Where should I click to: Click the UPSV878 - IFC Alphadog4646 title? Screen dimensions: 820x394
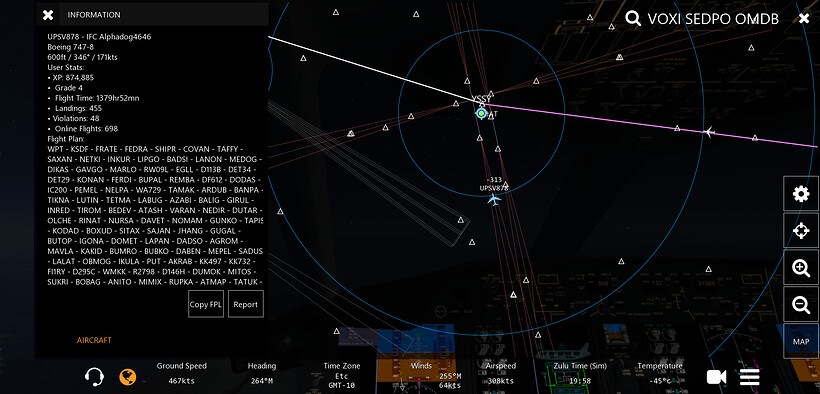[99, 37]
